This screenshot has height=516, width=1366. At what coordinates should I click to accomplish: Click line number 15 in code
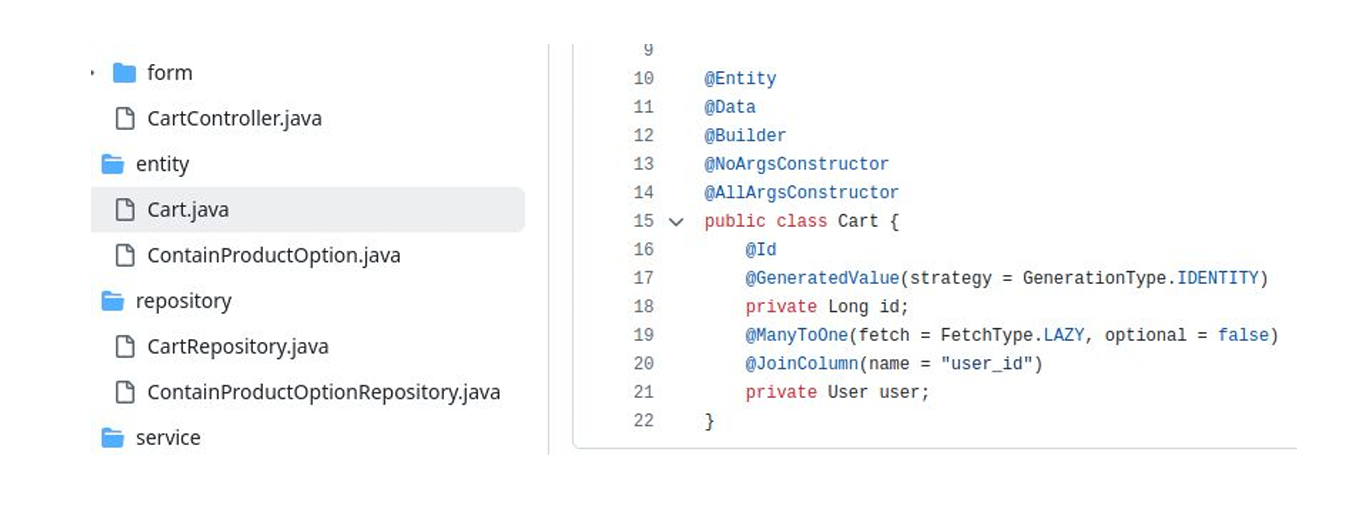coord(643,221)
